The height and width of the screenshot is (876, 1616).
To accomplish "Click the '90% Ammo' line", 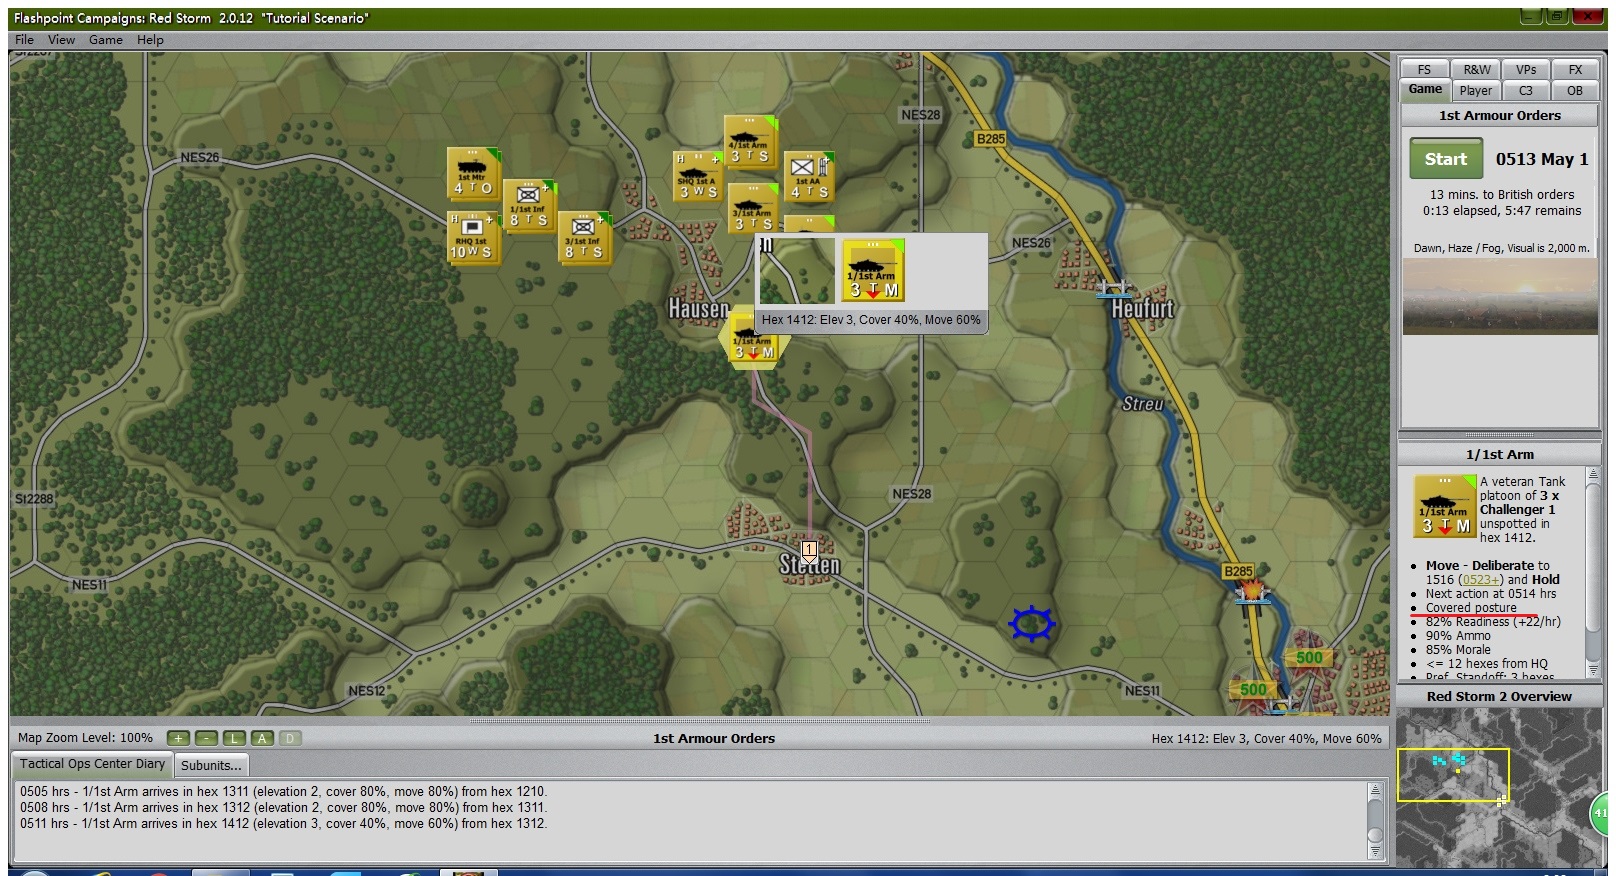I will pyautogui.click(x=1458, y=636).
